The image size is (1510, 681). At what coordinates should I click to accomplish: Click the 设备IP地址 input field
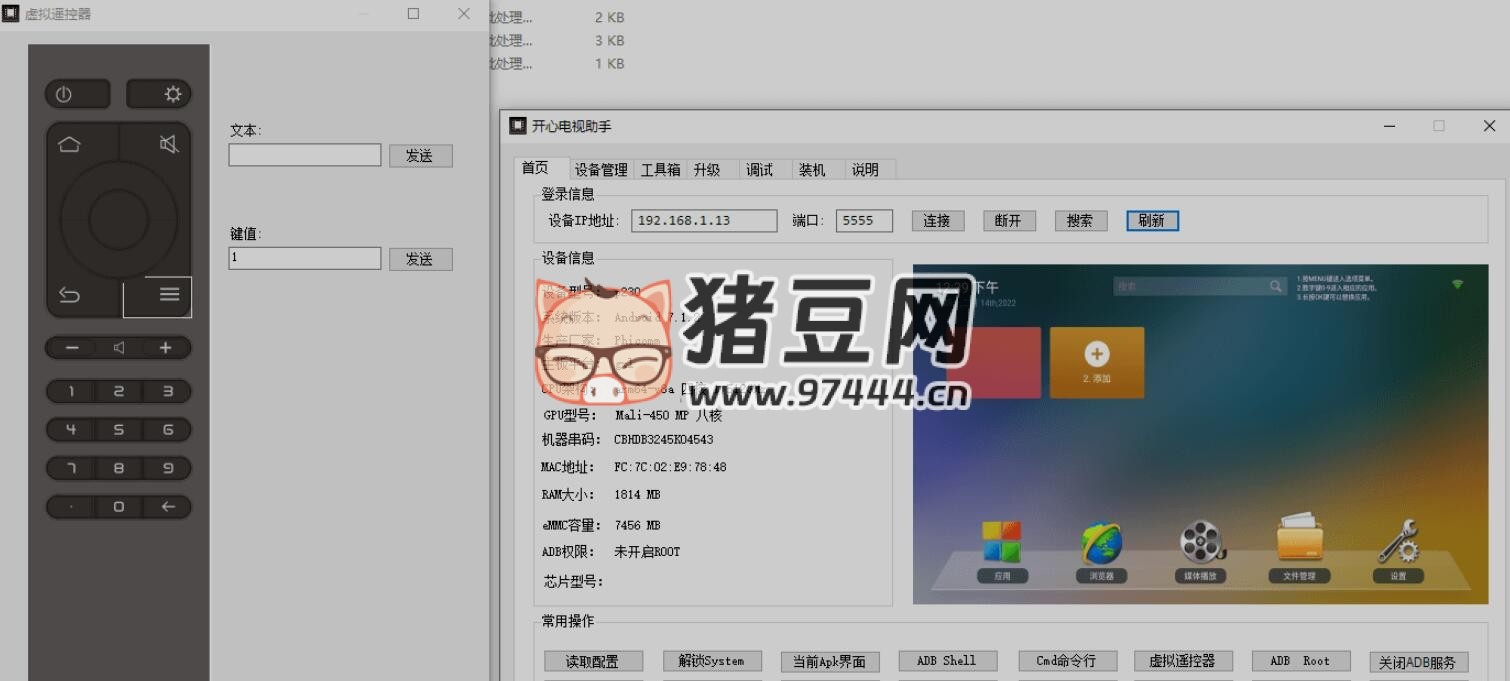703,220
